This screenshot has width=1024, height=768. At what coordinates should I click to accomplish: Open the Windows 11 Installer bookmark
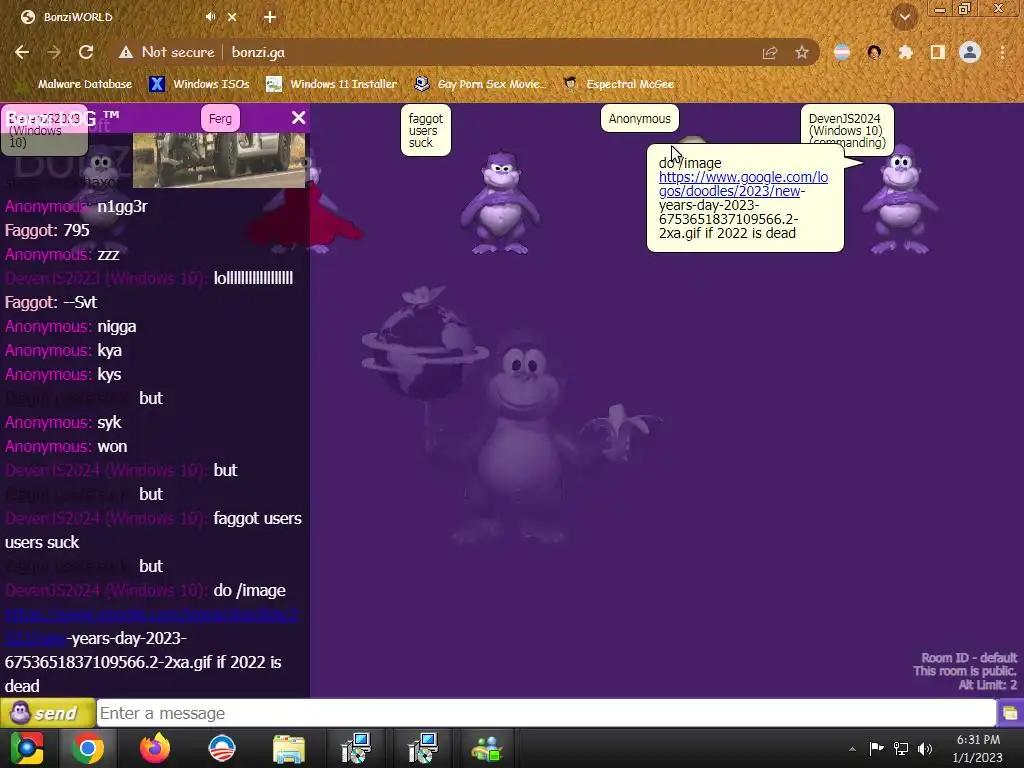[x=332, y=84]
